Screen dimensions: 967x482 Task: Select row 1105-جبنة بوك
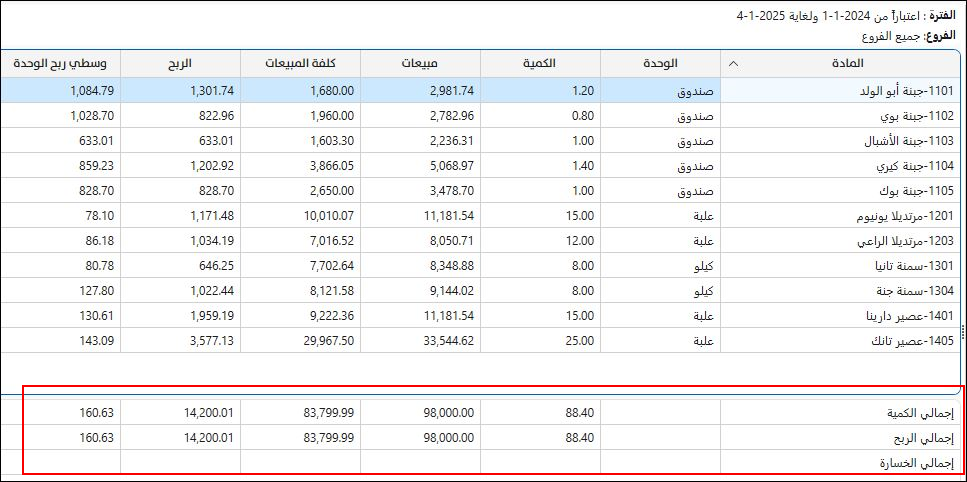click(x=480, y=190)
